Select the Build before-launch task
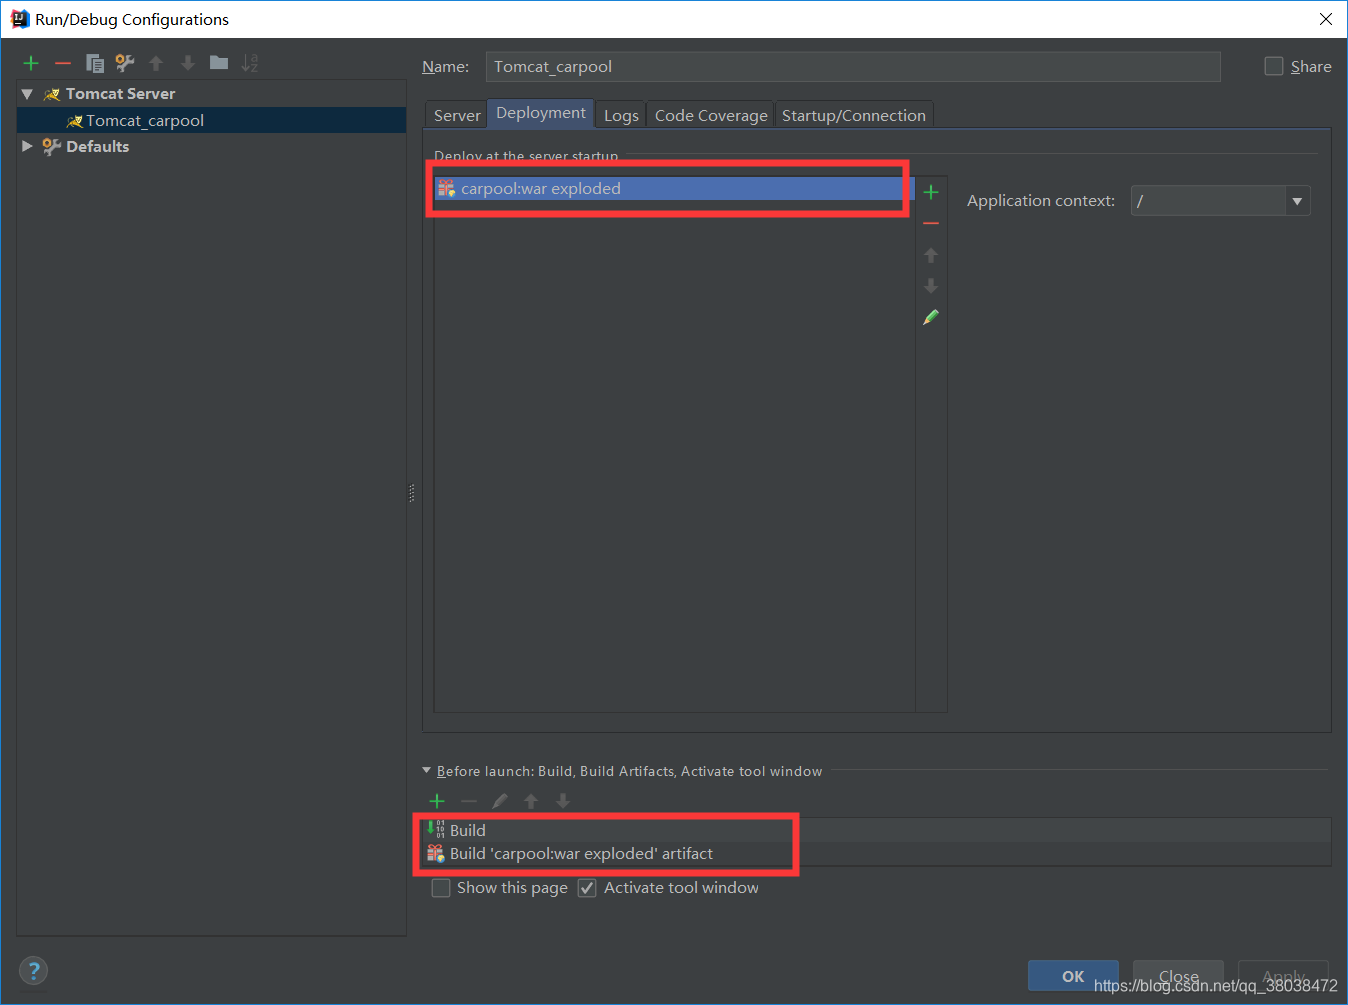Screen dimensions: 1348x1005 878,830
